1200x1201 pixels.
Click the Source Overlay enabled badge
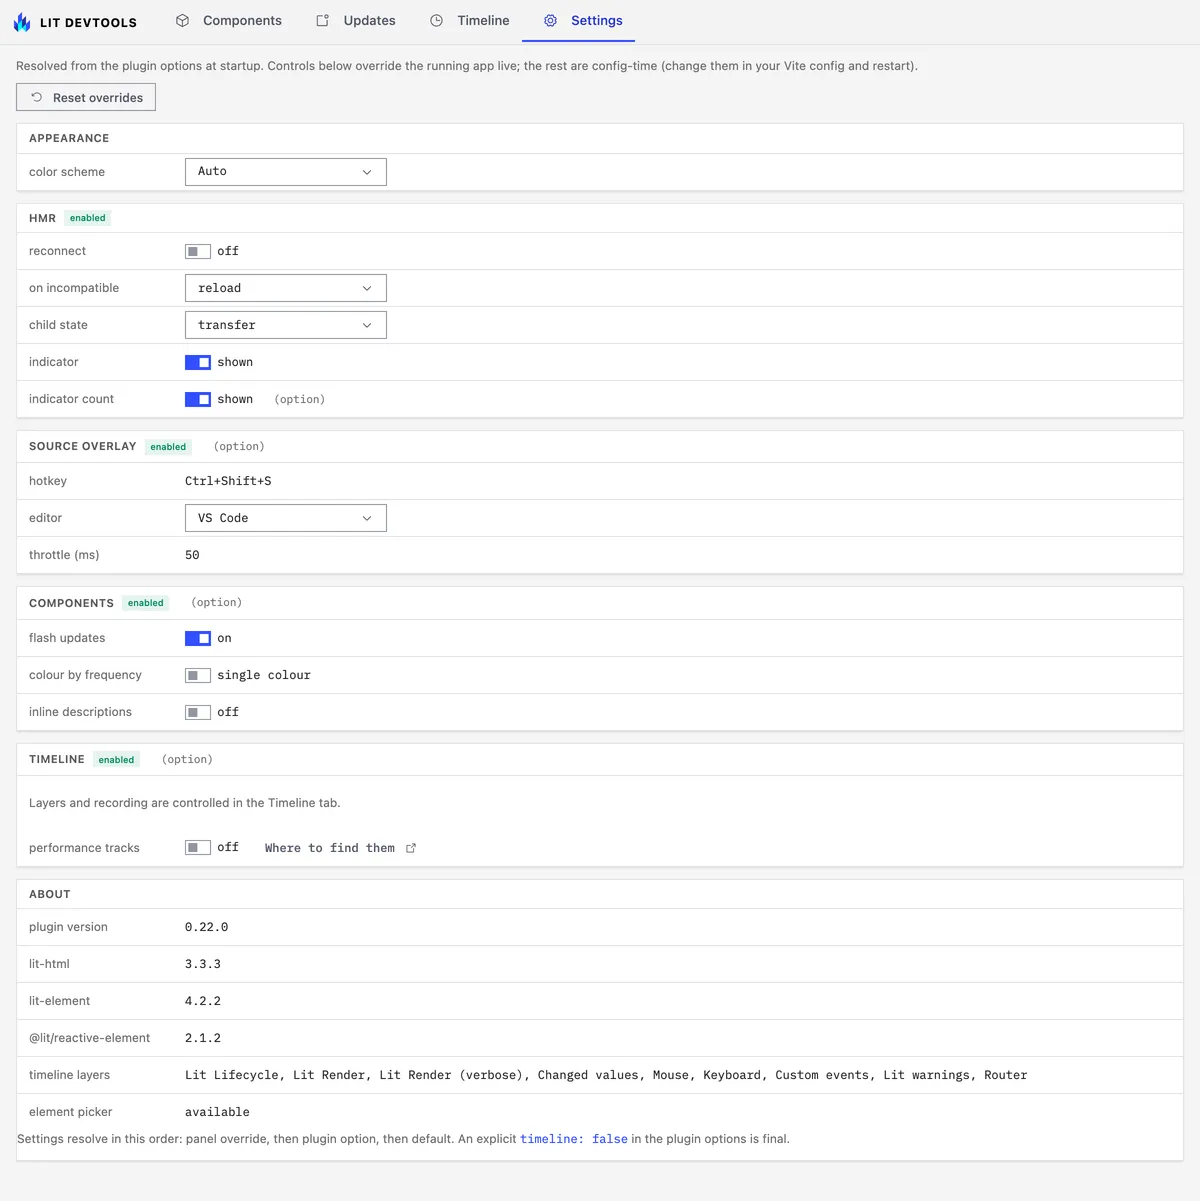pyautogui.click(x=168, y=447)
